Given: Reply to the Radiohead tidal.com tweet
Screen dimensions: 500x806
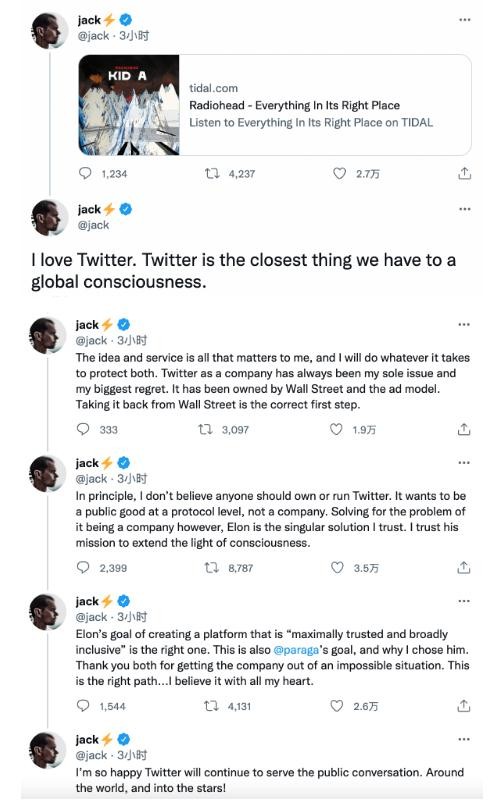Looking at the screenshot, I should tap(85, 174).
